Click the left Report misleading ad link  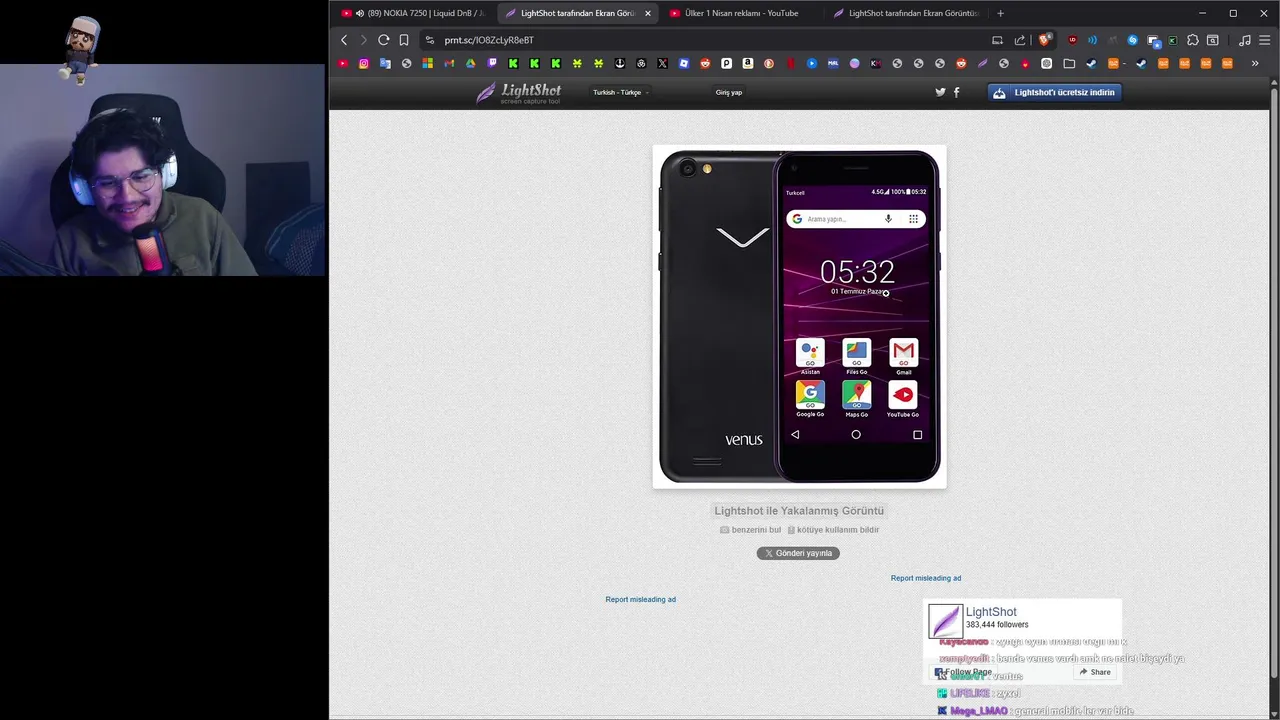pyautogui.click(x=641, y=599)
